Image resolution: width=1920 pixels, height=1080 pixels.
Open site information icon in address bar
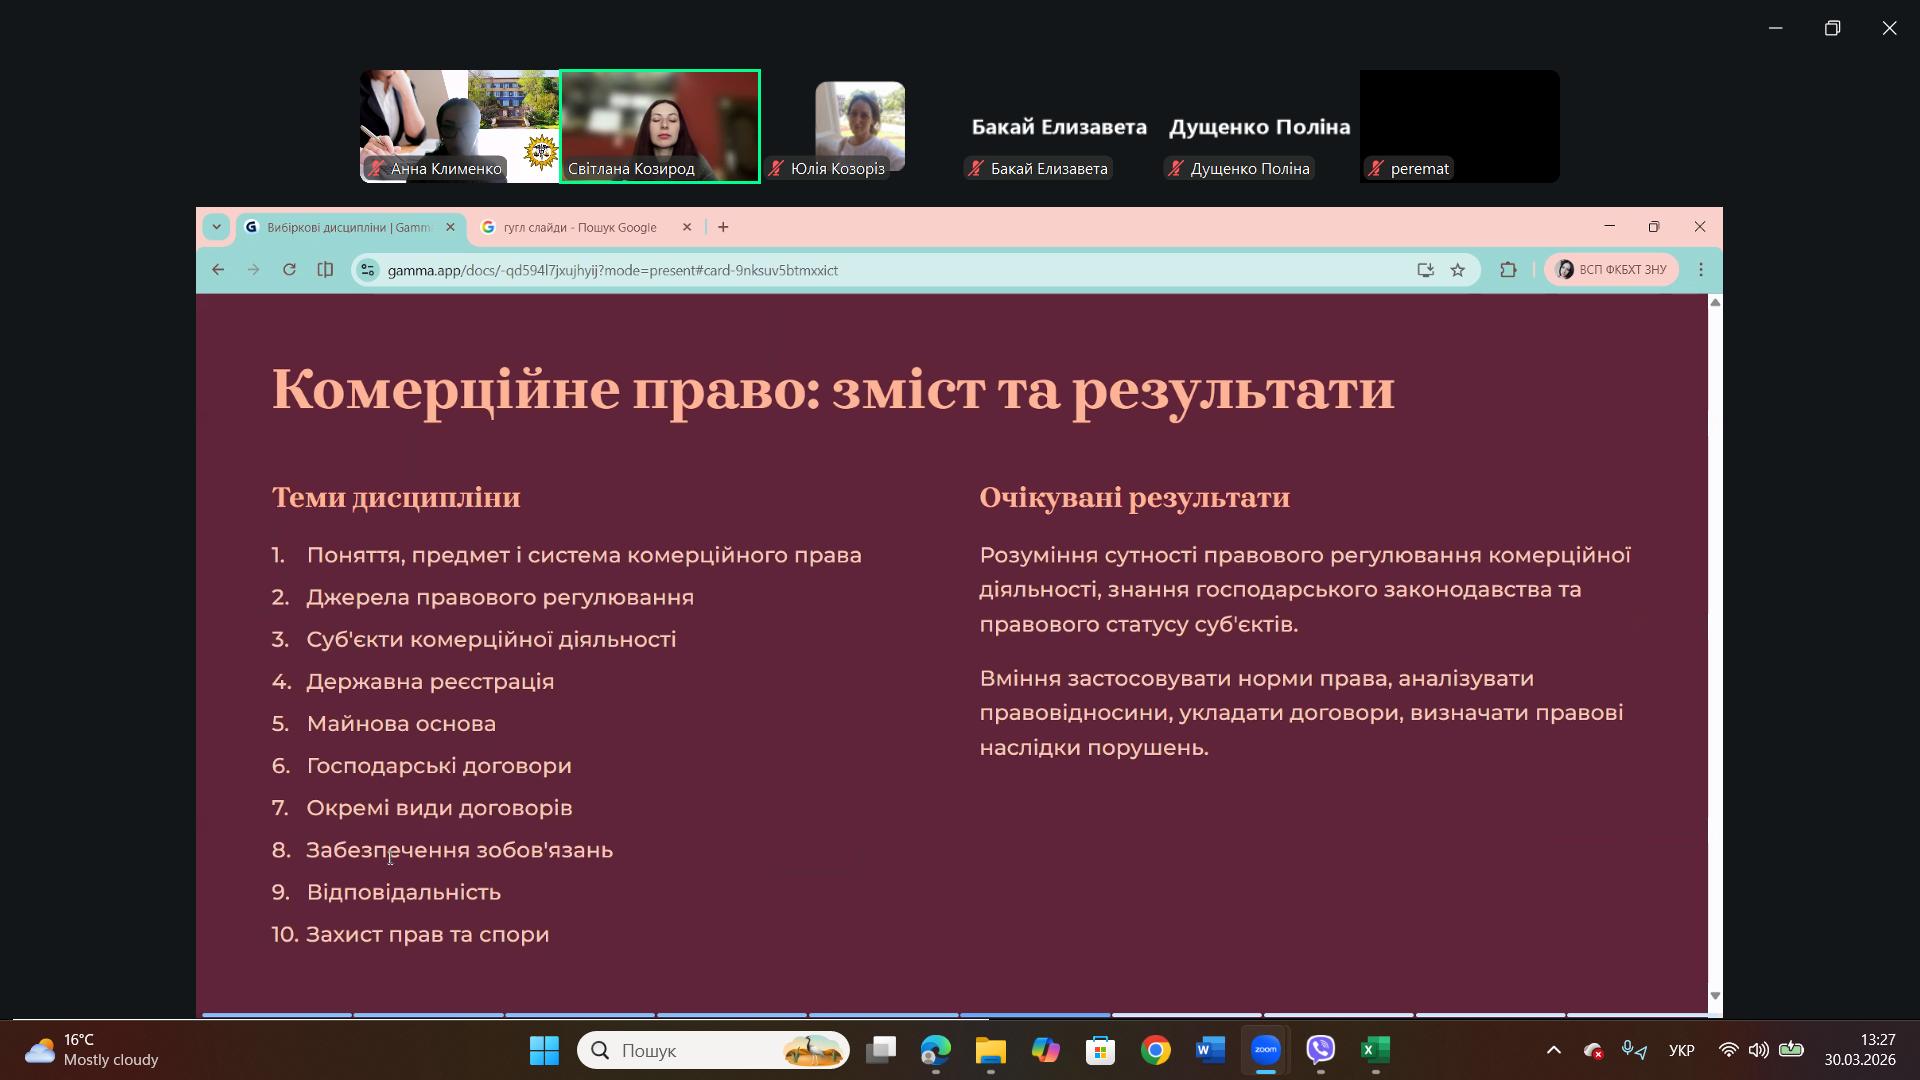368,270
